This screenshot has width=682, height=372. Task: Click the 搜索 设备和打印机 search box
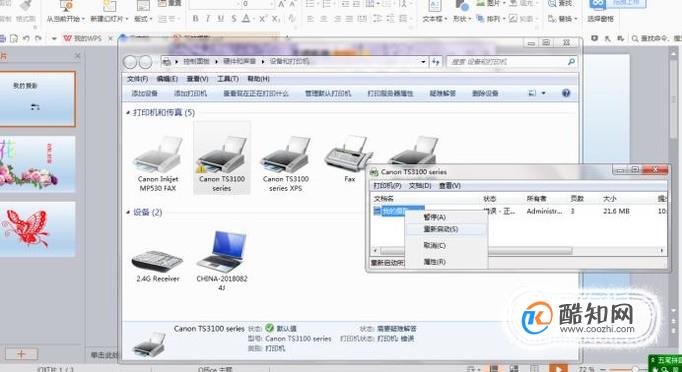tap(507, 62)
